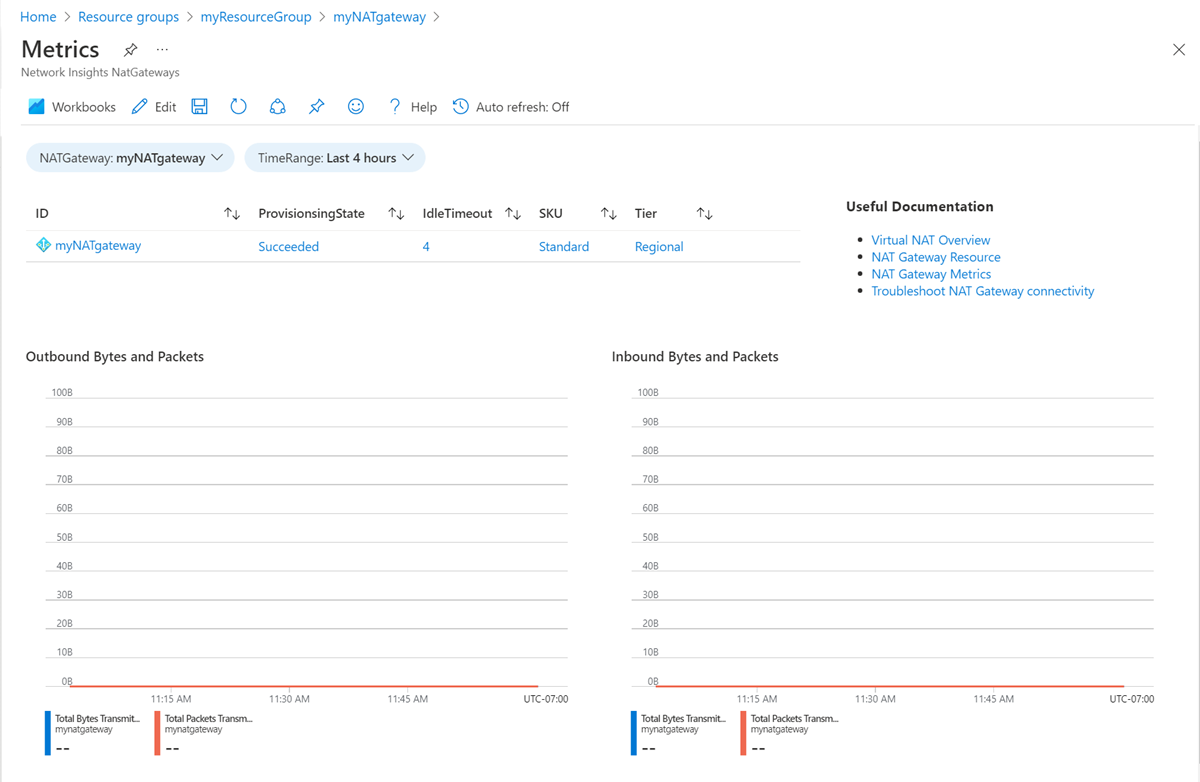
Task: Expand the TimeRange Last 4 hours selector
Action: [335, 157]
